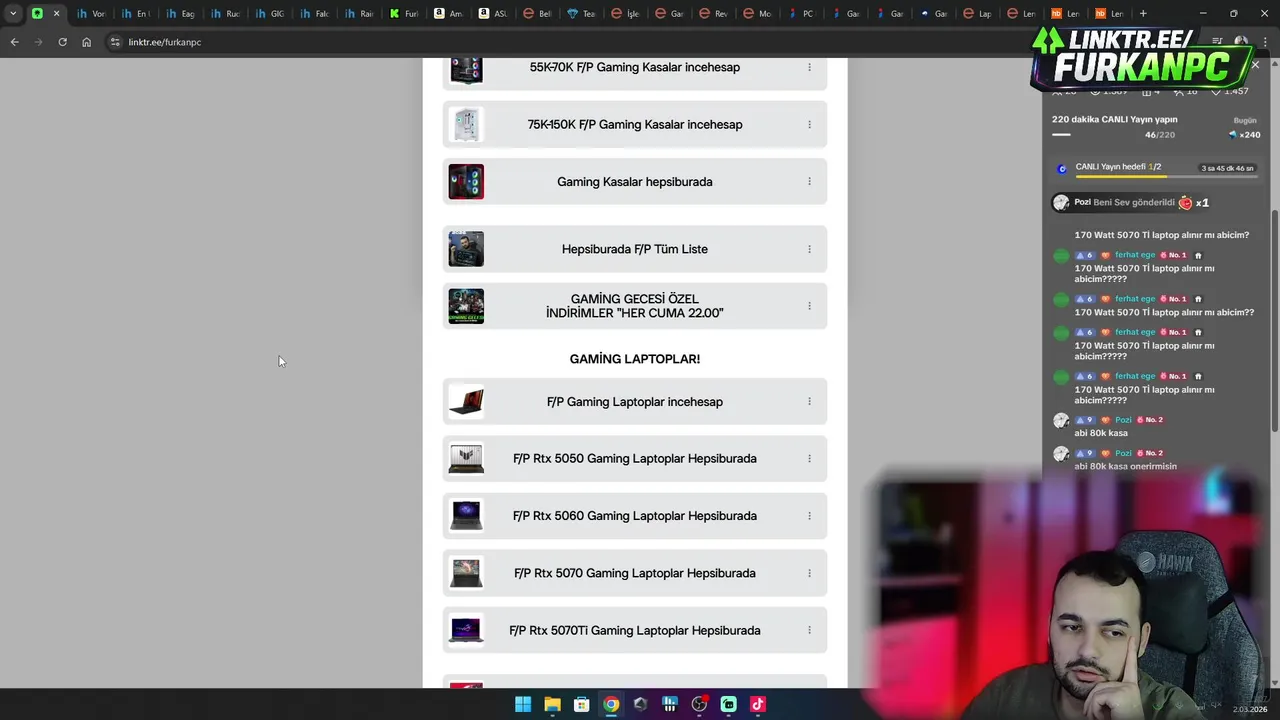Image resolution: width=1280 pixels, height=720 pixels.
Task: Open Pozi Beni Sev gift notification
Action: click(1131, 203)
